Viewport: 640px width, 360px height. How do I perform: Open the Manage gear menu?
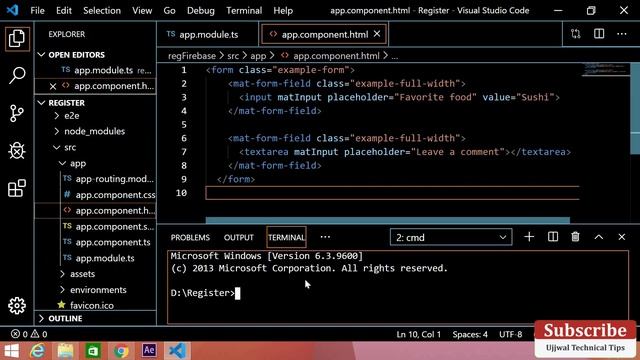click(17, 305)
